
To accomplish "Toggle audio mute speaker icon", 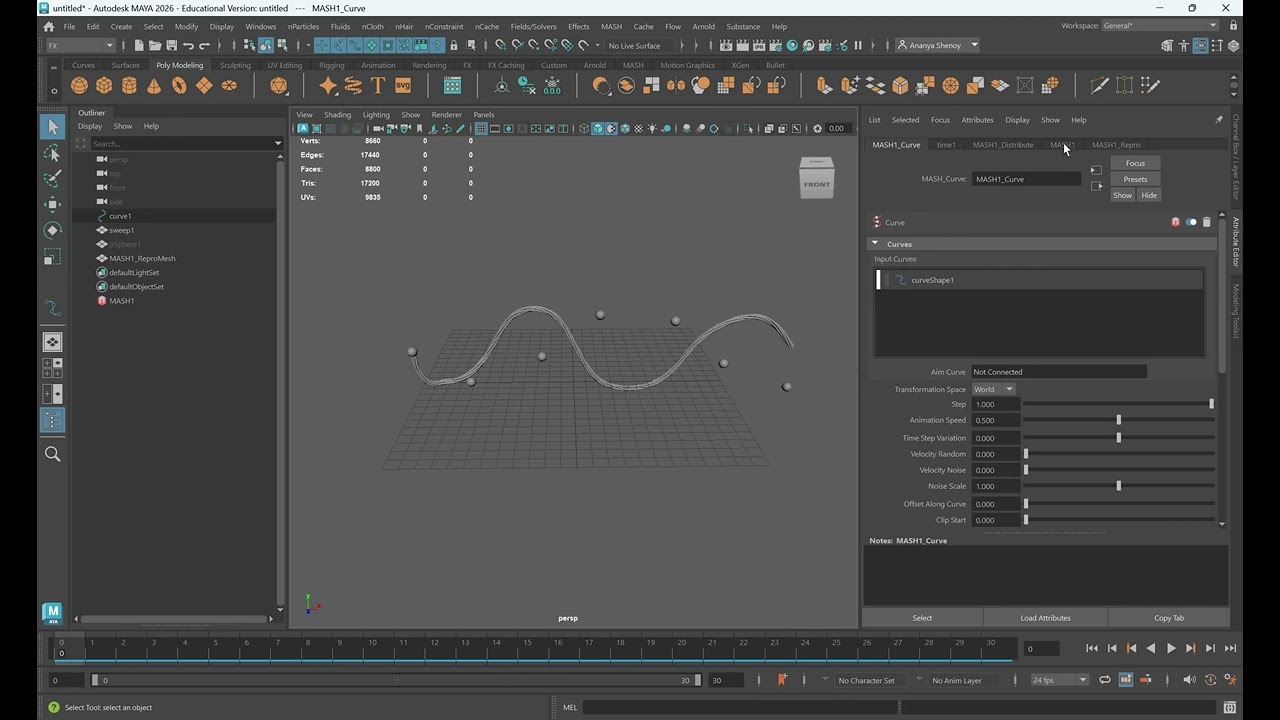I will (x=1189, y=680).
